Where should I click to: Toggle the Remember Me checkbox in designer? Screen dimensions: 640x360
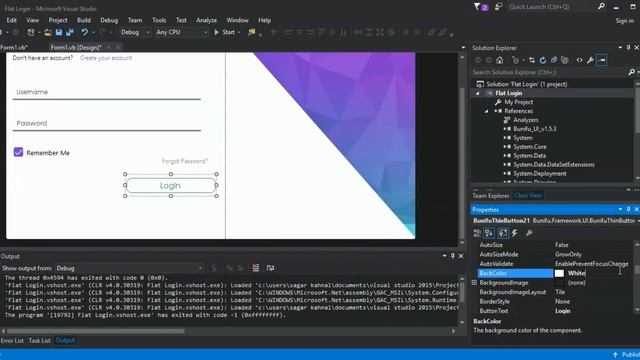click(18, 152)
